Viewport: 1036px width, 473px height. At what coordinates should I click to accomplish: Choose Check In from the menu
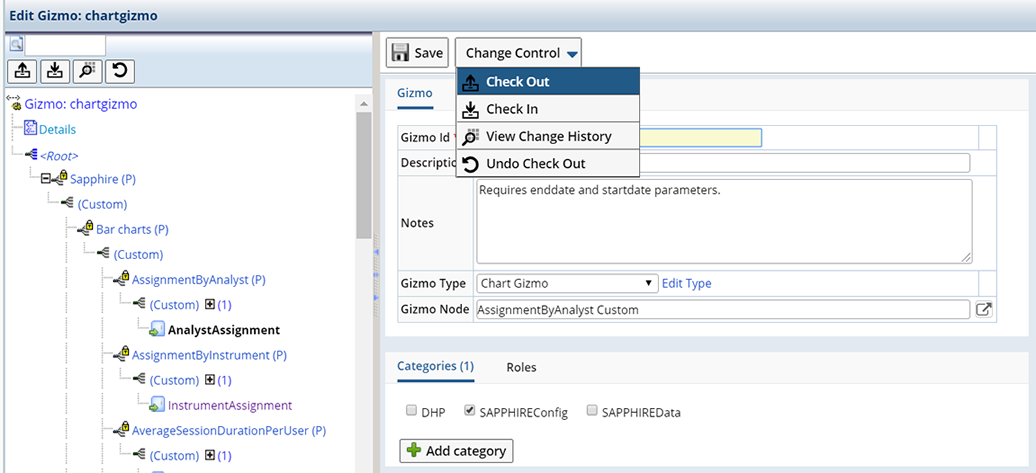coord(548,109)
